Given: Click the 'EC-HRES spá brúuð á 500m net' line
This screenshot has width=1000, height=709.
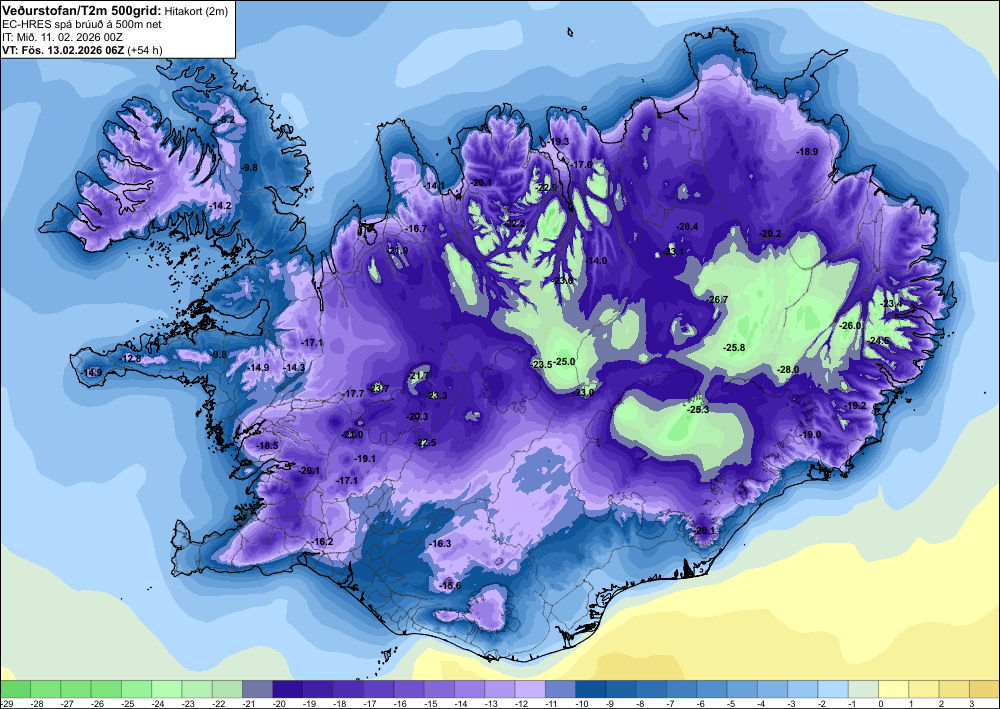Looking at the screenshot, I should point(82,24).
